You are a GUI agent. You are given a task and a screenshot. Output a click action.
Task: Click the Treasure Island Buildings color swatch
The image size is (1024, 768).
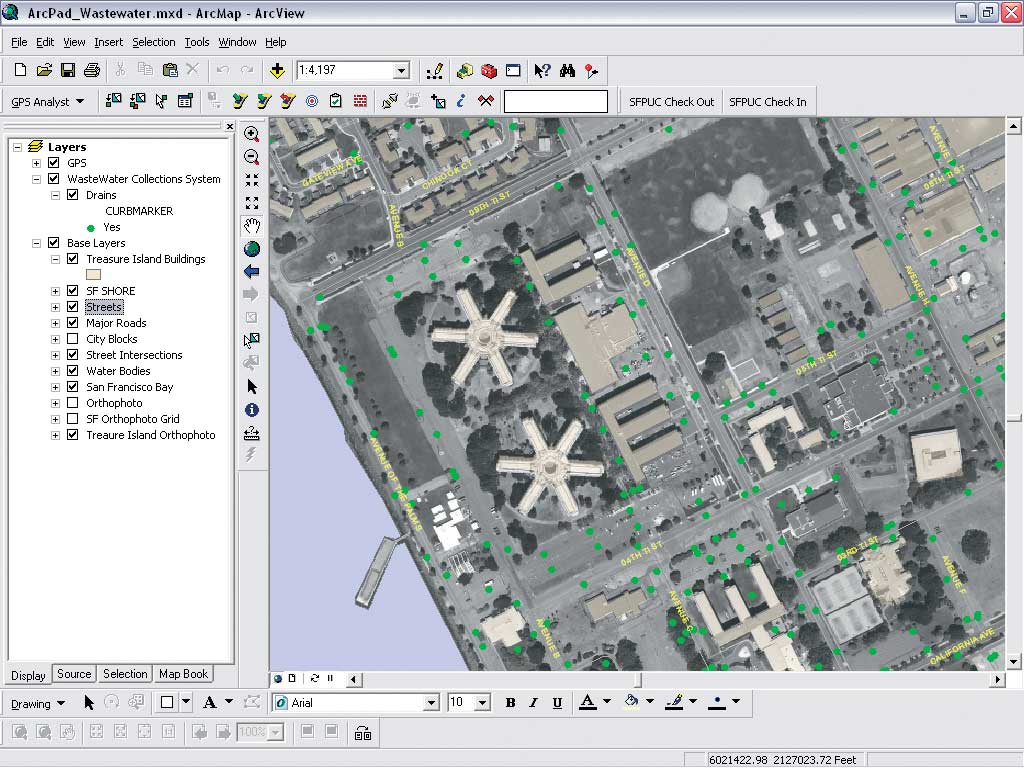[x=94, y=274]
